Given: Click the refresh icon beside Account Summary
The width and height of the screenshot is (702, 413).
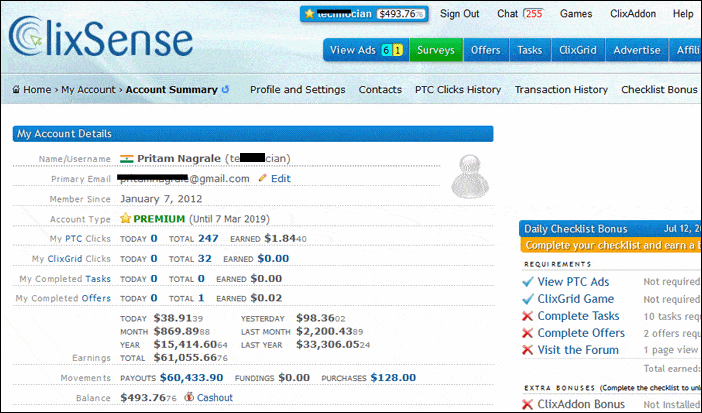Looking at the screenshot, I should coord(225,89).
